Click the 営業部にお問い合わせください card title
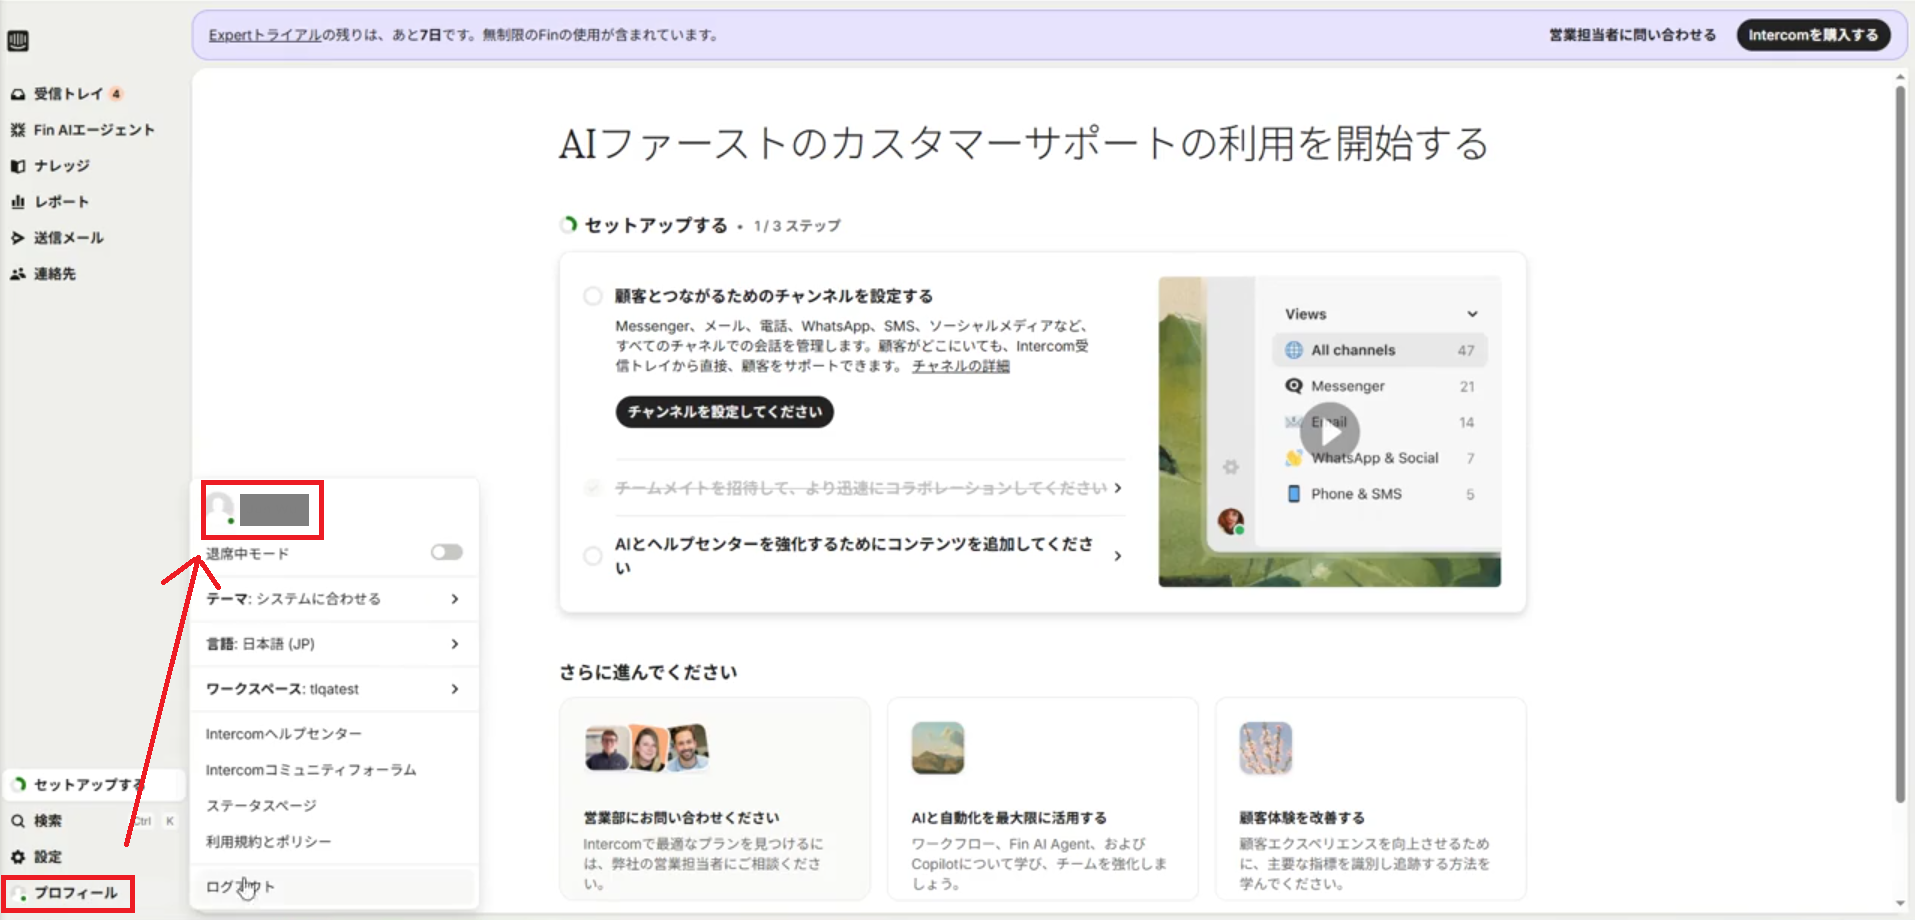The image size is (1915, 920). 681,818
